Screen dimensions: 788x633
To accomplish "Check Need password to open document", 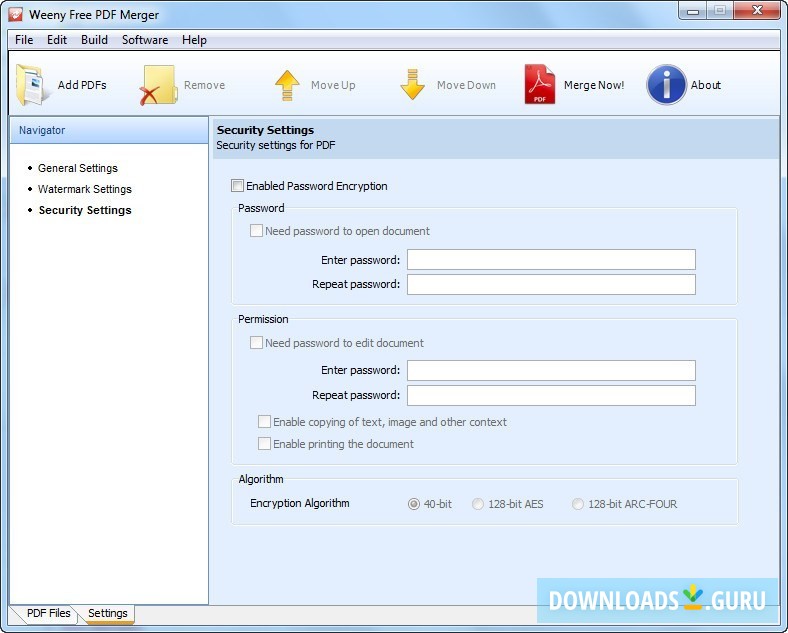I will point(256,231).
